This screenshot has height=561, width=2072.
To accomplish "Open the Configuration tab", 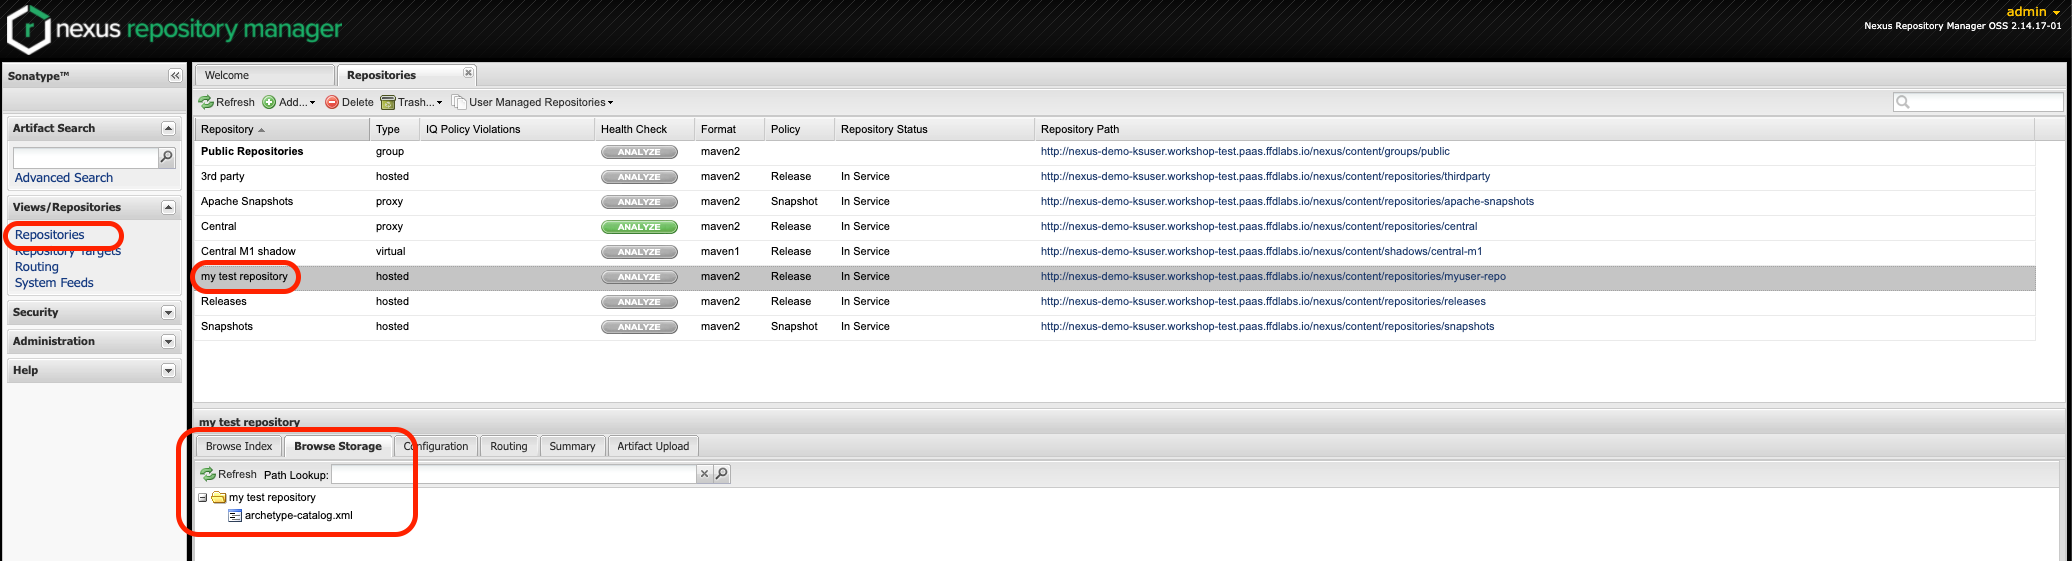I will (436, 446).
